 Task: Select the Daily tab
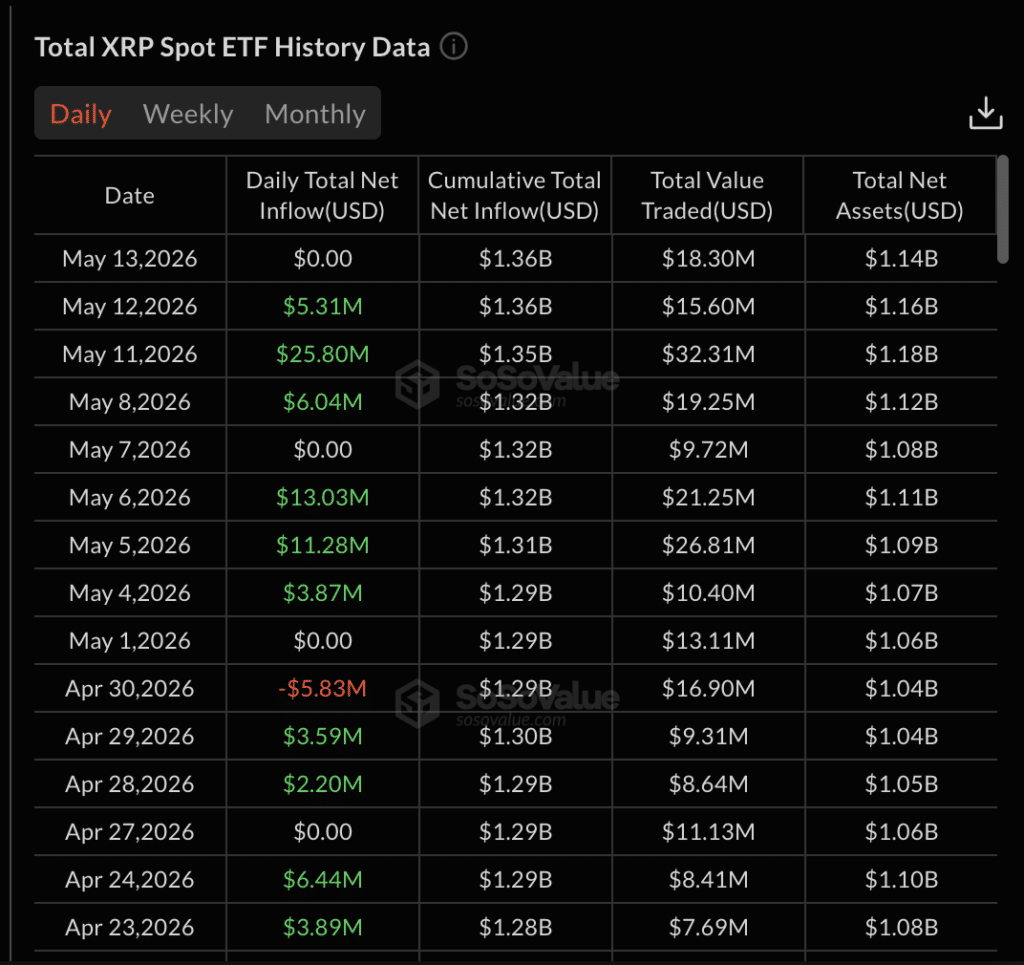point(81,114)
